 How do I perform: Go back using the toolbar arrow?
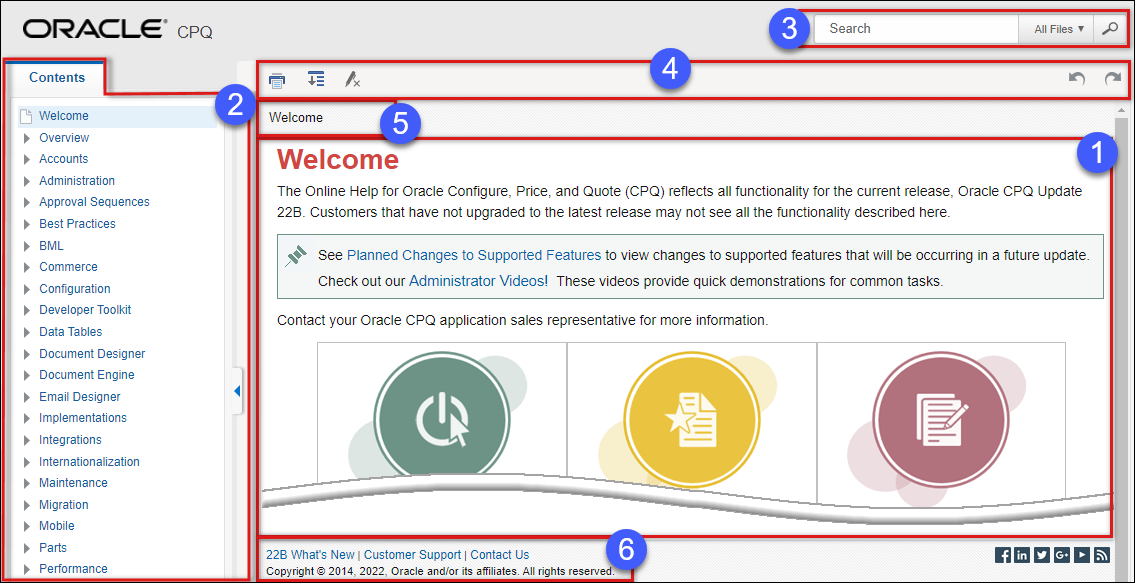click(1077, 79)
